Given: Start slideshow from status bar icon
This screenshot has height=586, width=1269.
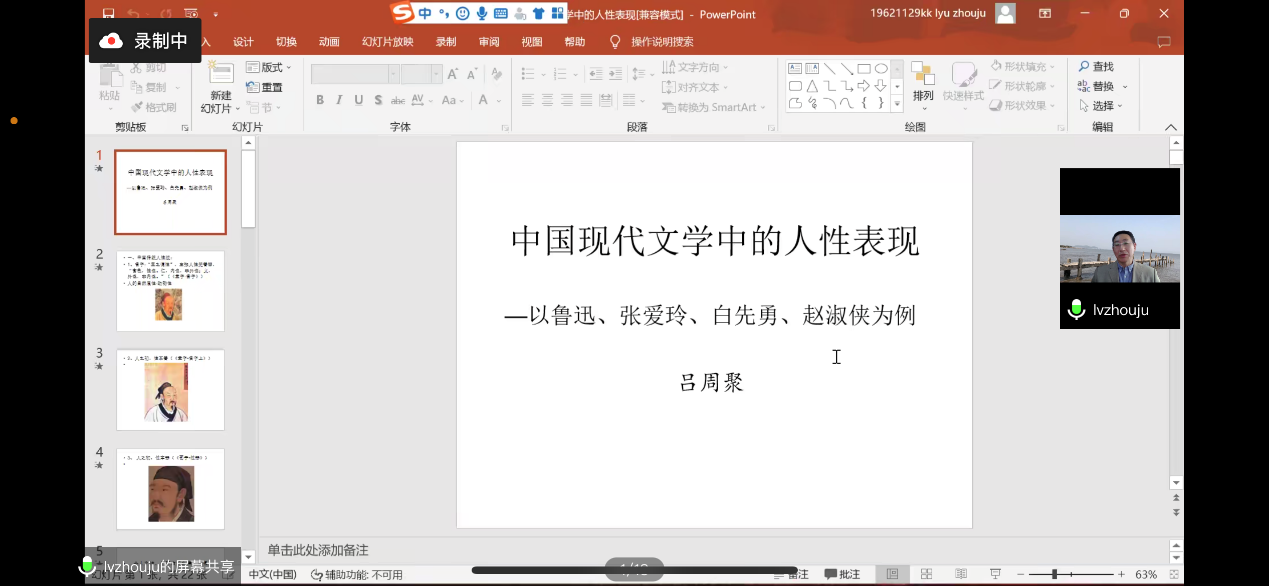Looking at the screenshot, I should click(994, 574).
